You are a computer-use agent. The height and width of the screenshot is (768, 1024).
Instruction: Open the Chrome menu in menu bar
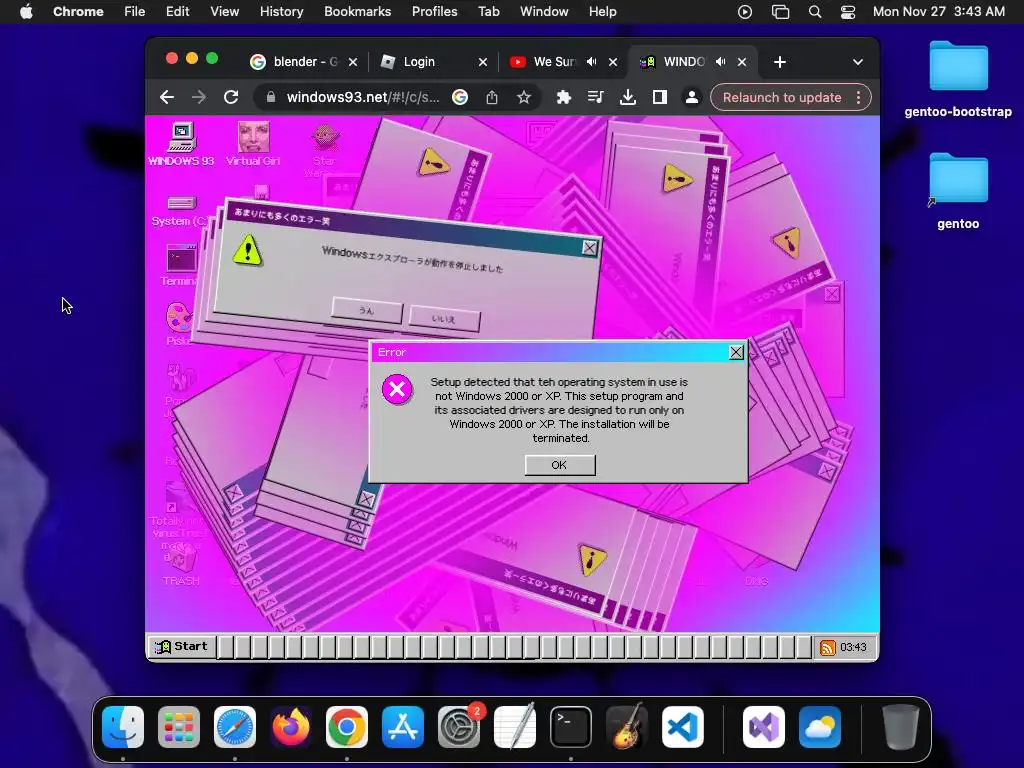pyautogui.click(x=78, y=12)
